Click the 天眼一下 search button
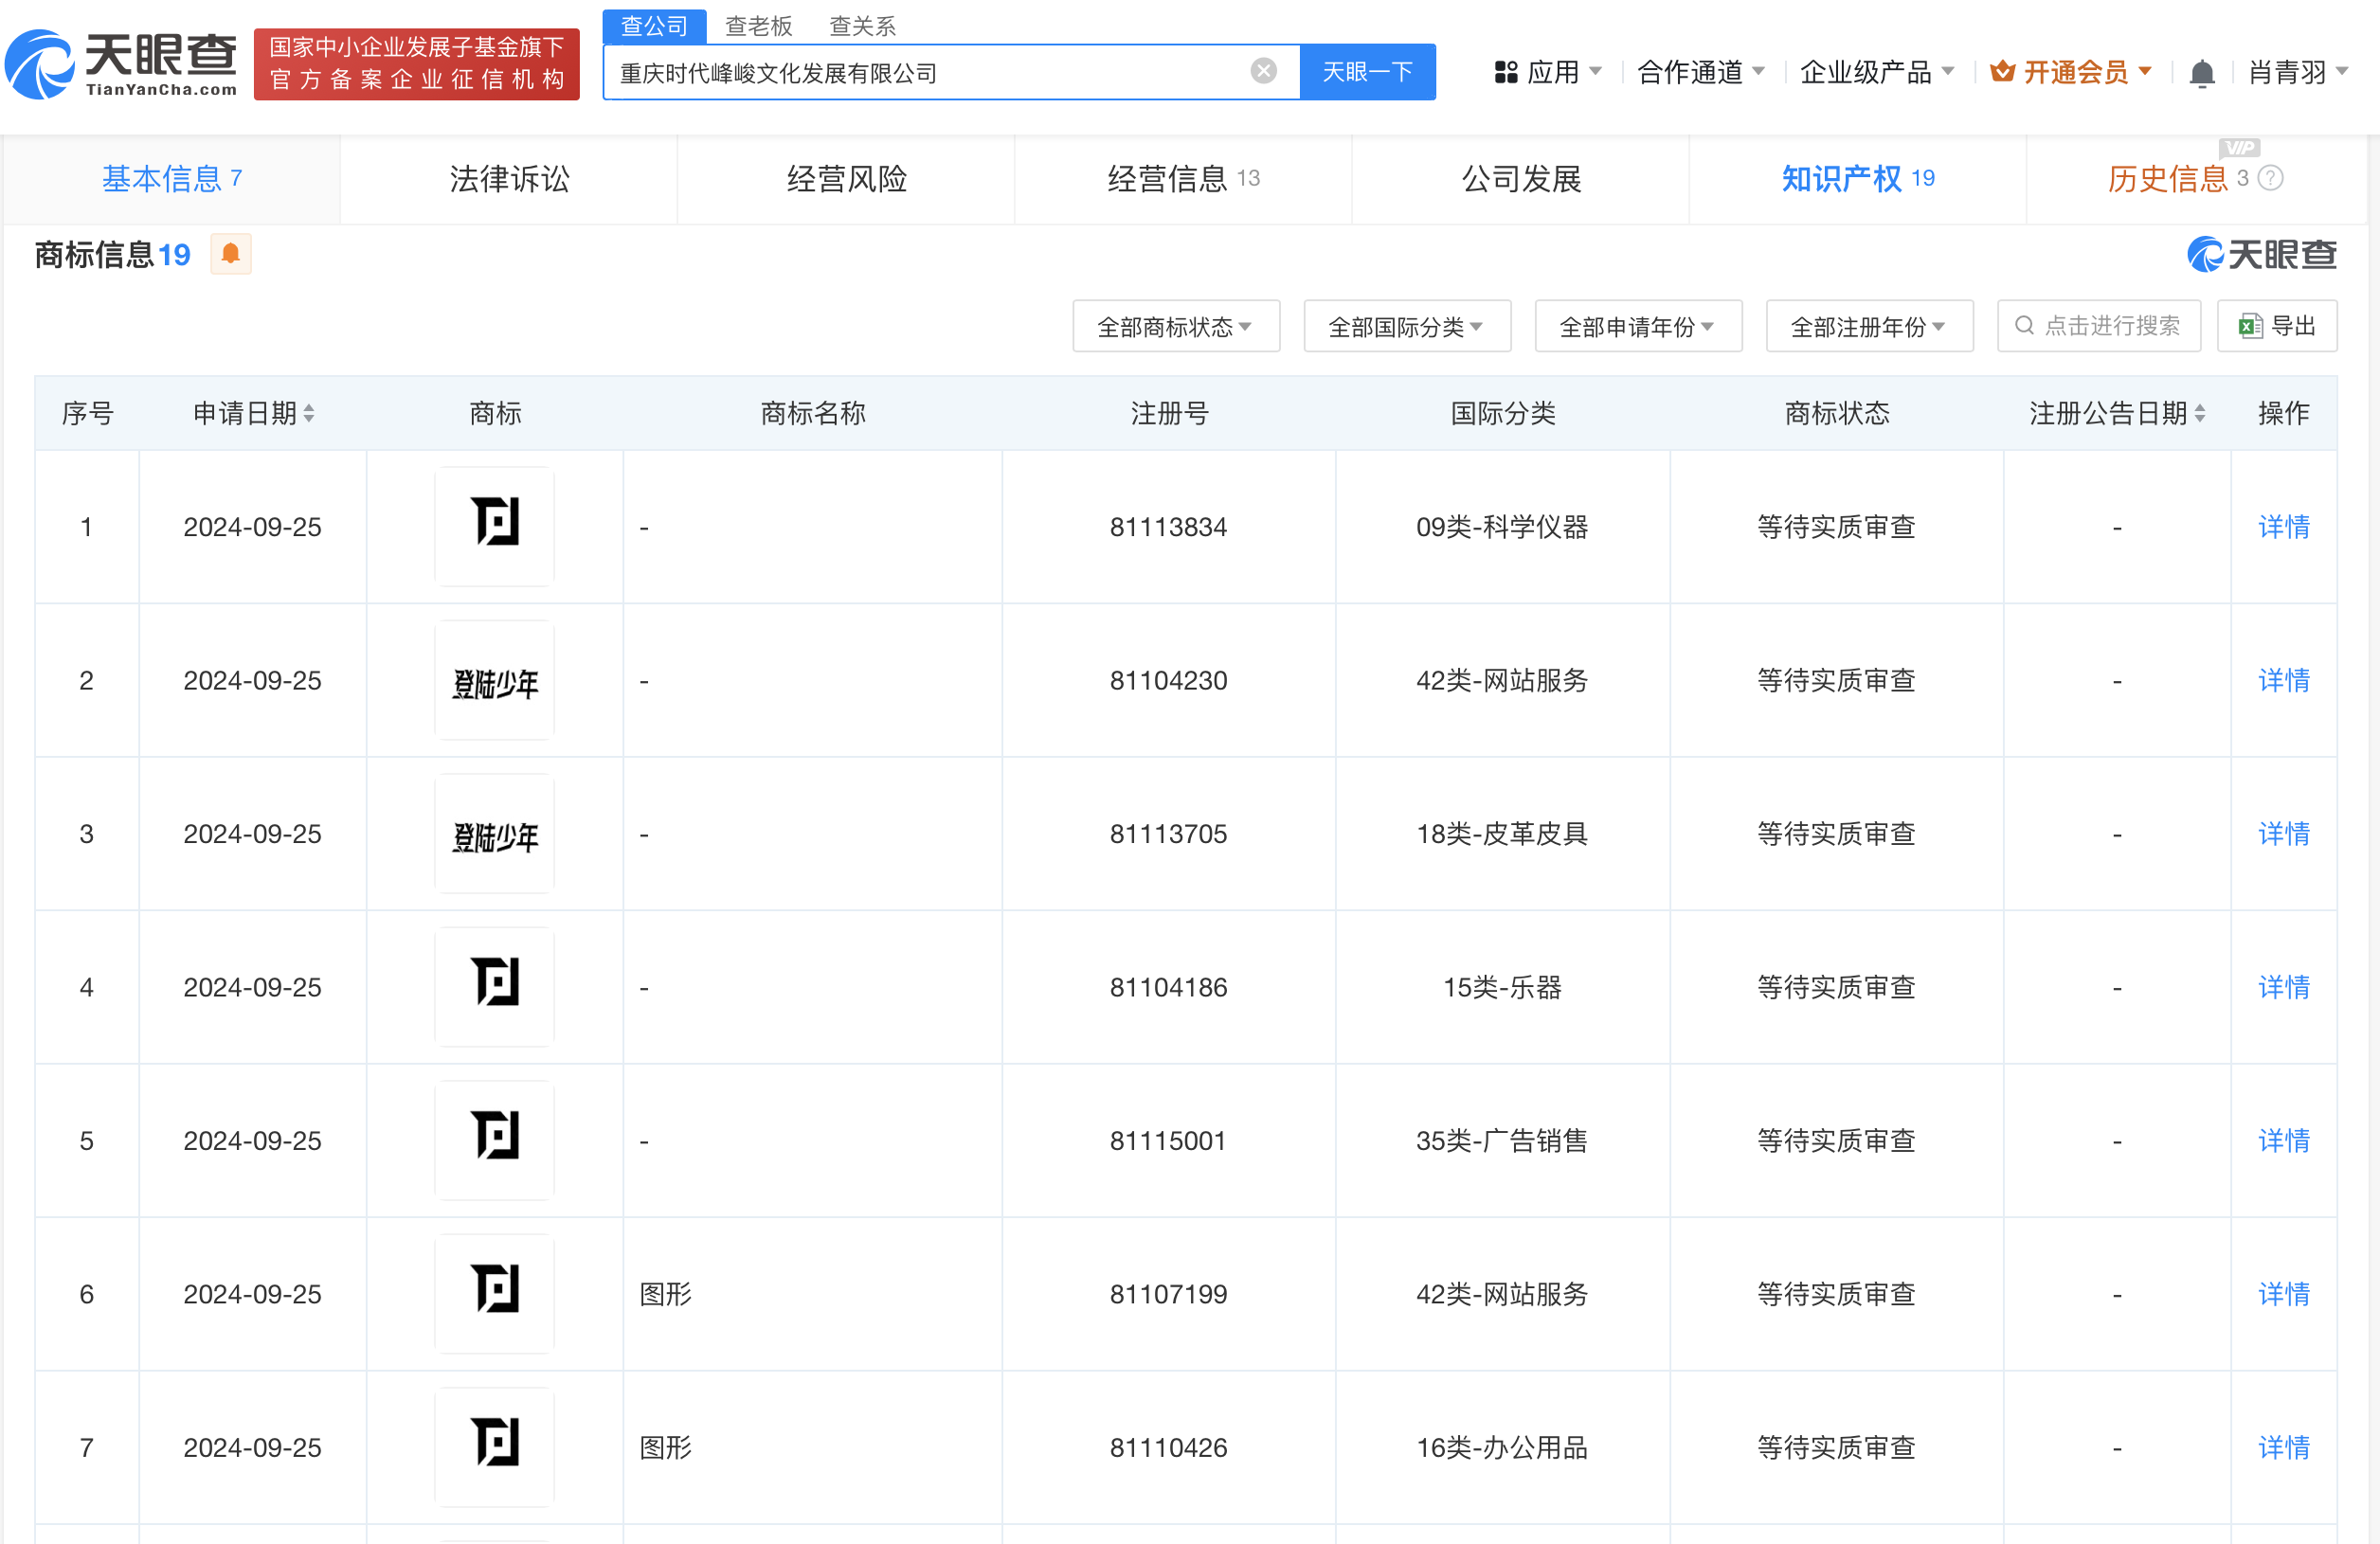Viewport: 2380px width, 1544px height. (1367, 72)
